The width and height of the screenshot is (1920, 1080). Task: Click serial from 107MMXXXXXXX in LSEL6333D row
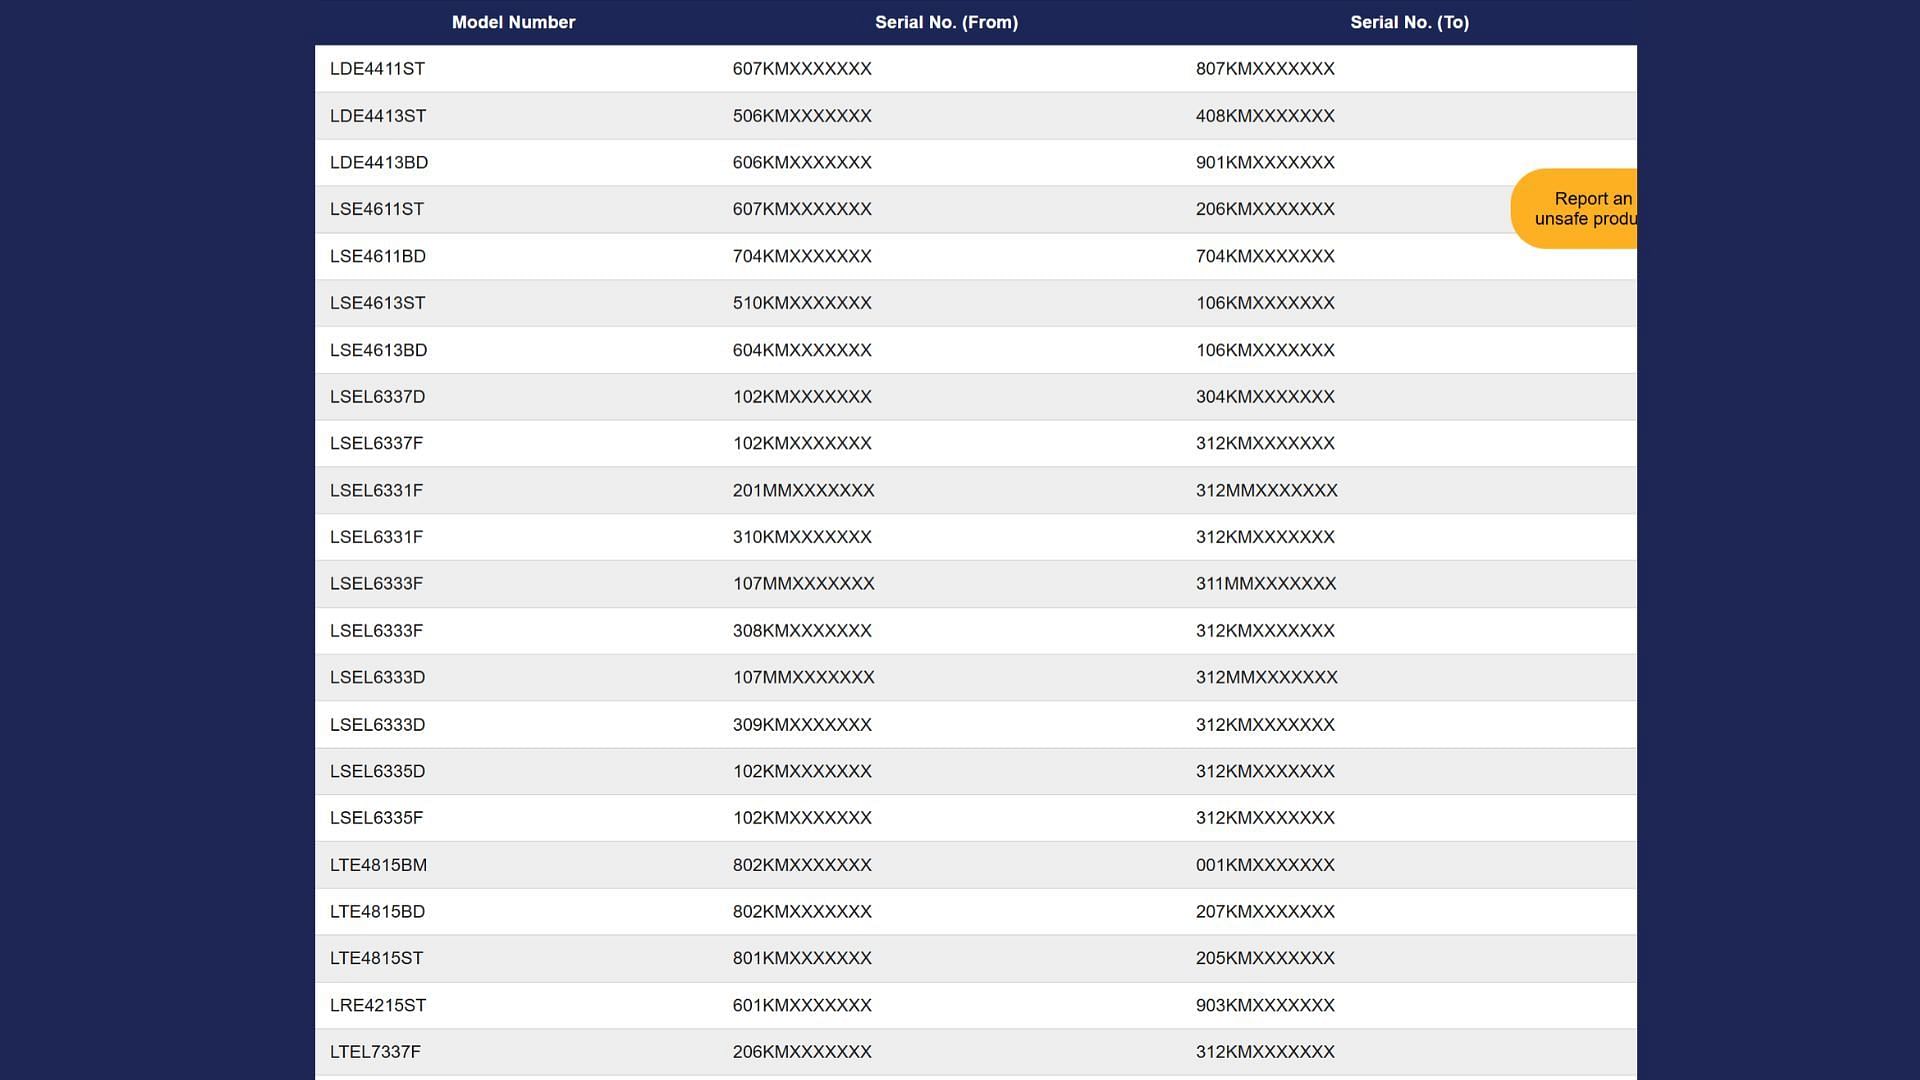[x=803, y=677]
